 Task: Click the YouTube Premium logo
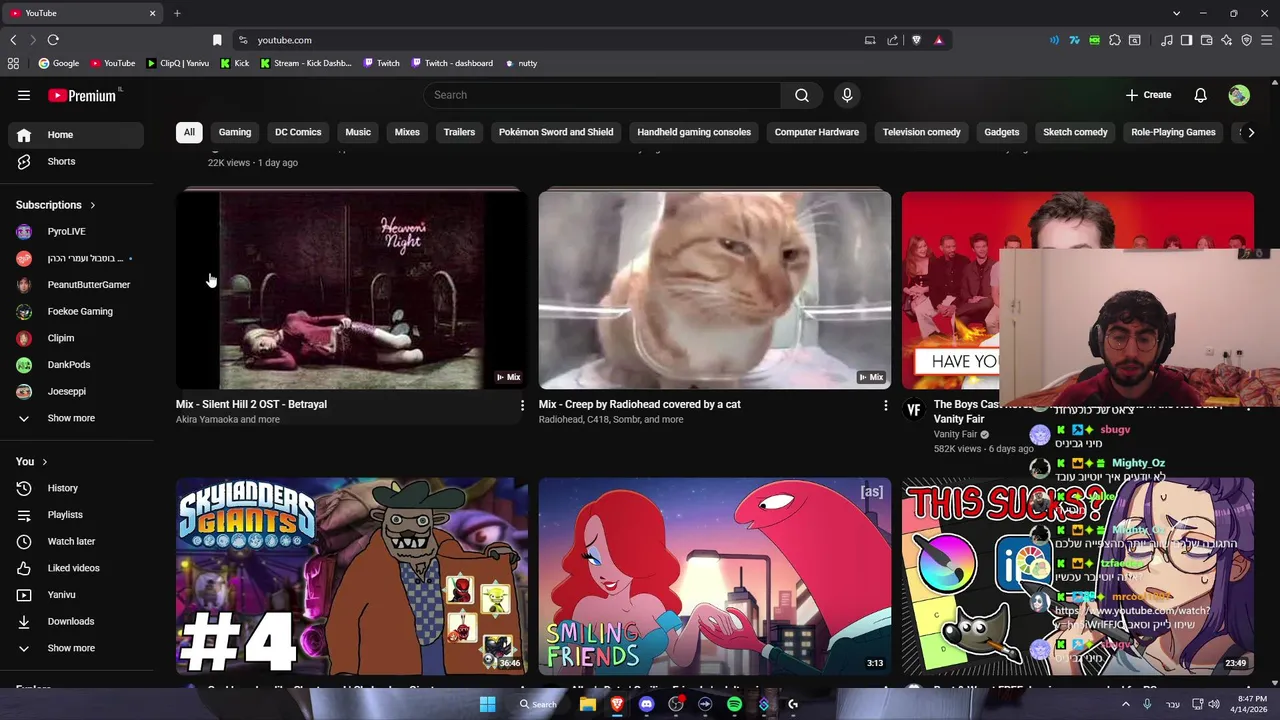pyautogui.click(x=84, y=95)
